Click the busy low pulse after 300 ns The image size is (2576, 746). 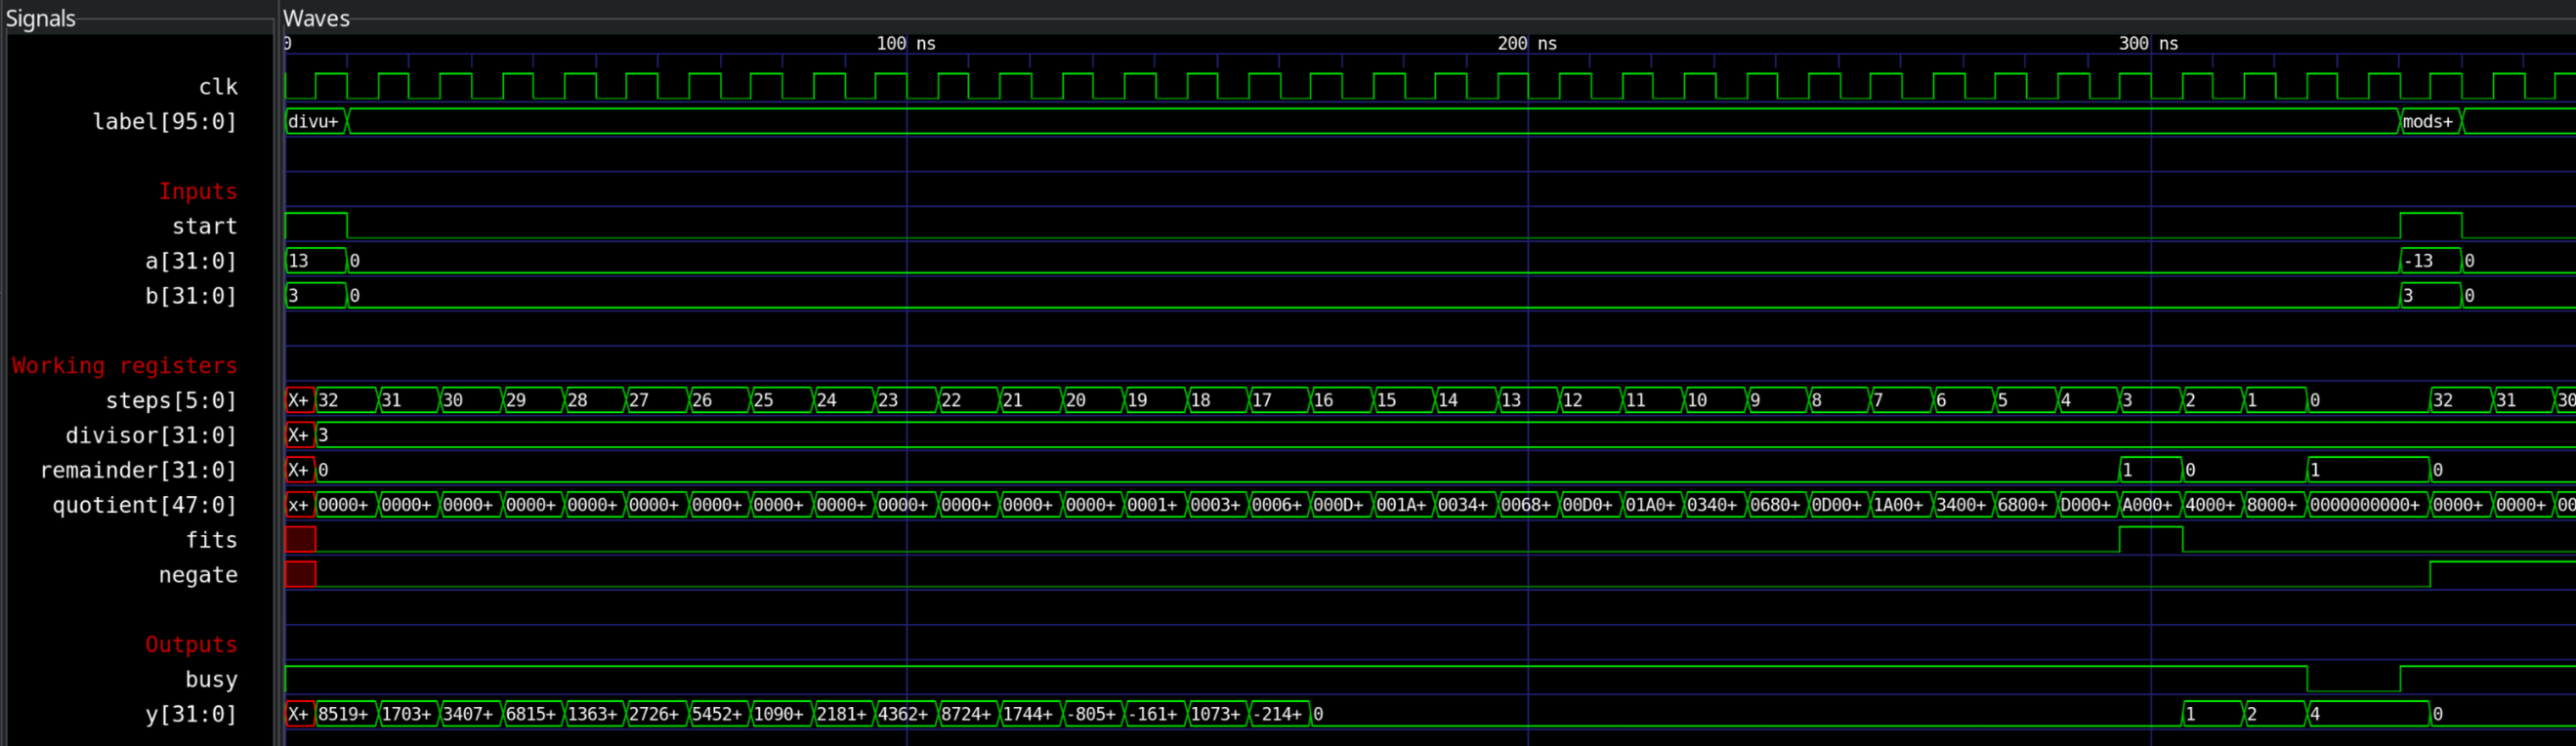(2353, 680)
